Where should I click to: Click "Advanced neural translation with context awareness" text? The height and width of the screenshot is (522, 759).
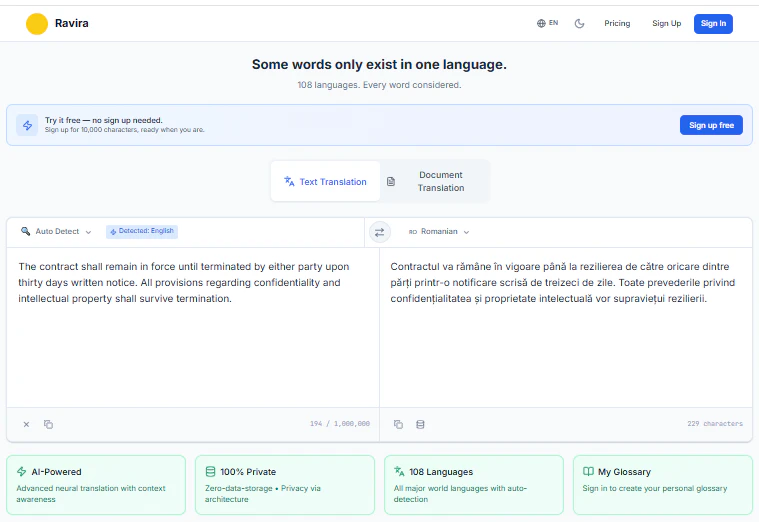(x=91, y=493)
